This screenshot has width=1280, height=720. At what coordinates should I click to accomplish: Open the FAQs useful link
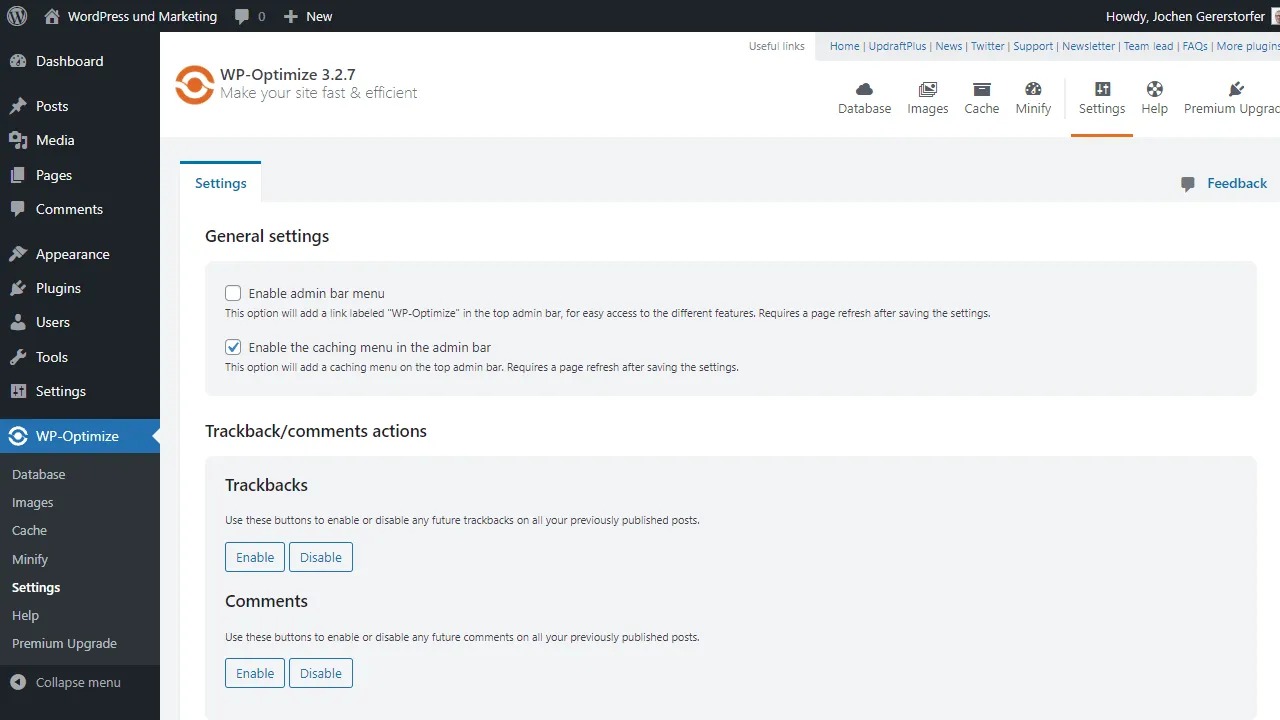coord(1195,46)
